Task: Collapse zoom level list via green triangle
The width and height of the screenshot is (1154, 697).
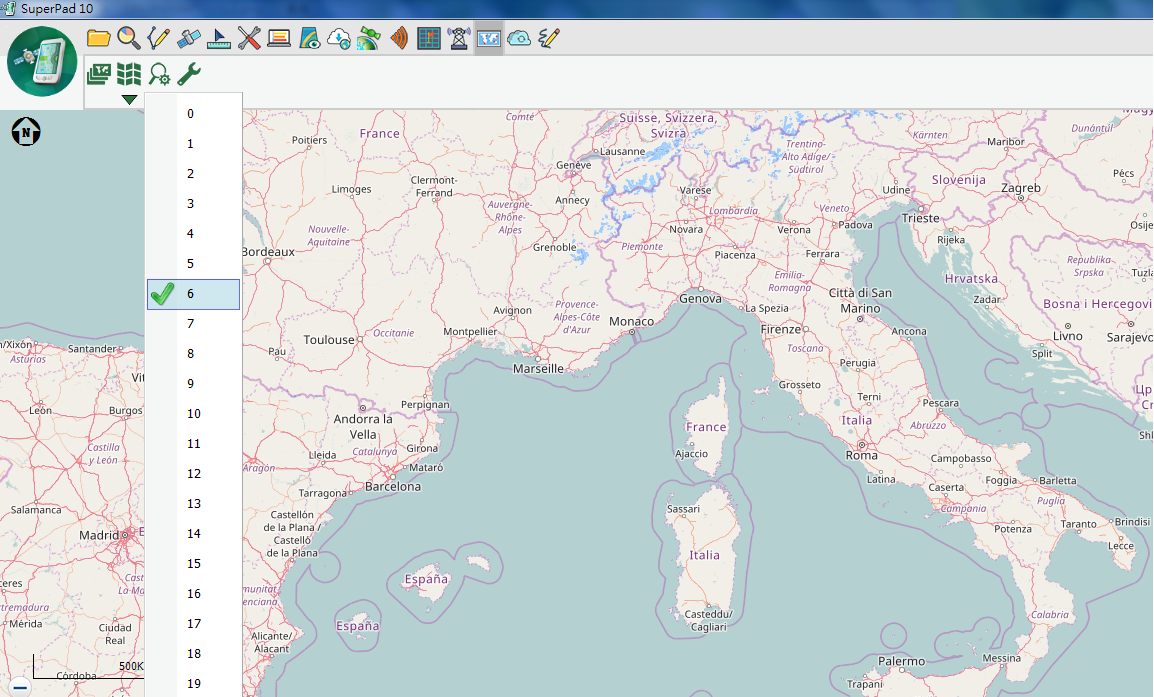Action: coord(130,99)
